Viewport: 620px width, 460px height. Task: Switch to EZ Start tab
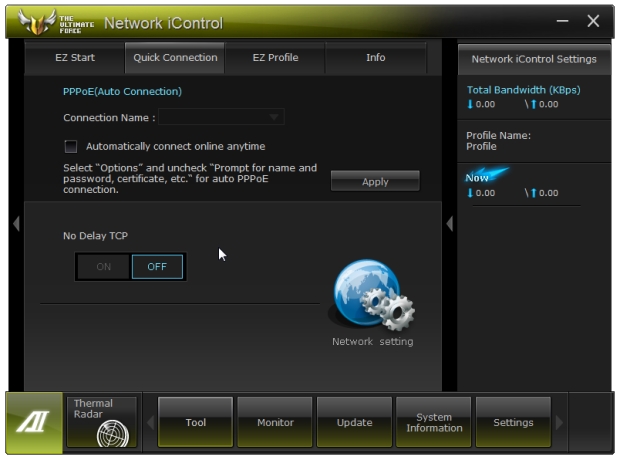[x=75, y=58]
